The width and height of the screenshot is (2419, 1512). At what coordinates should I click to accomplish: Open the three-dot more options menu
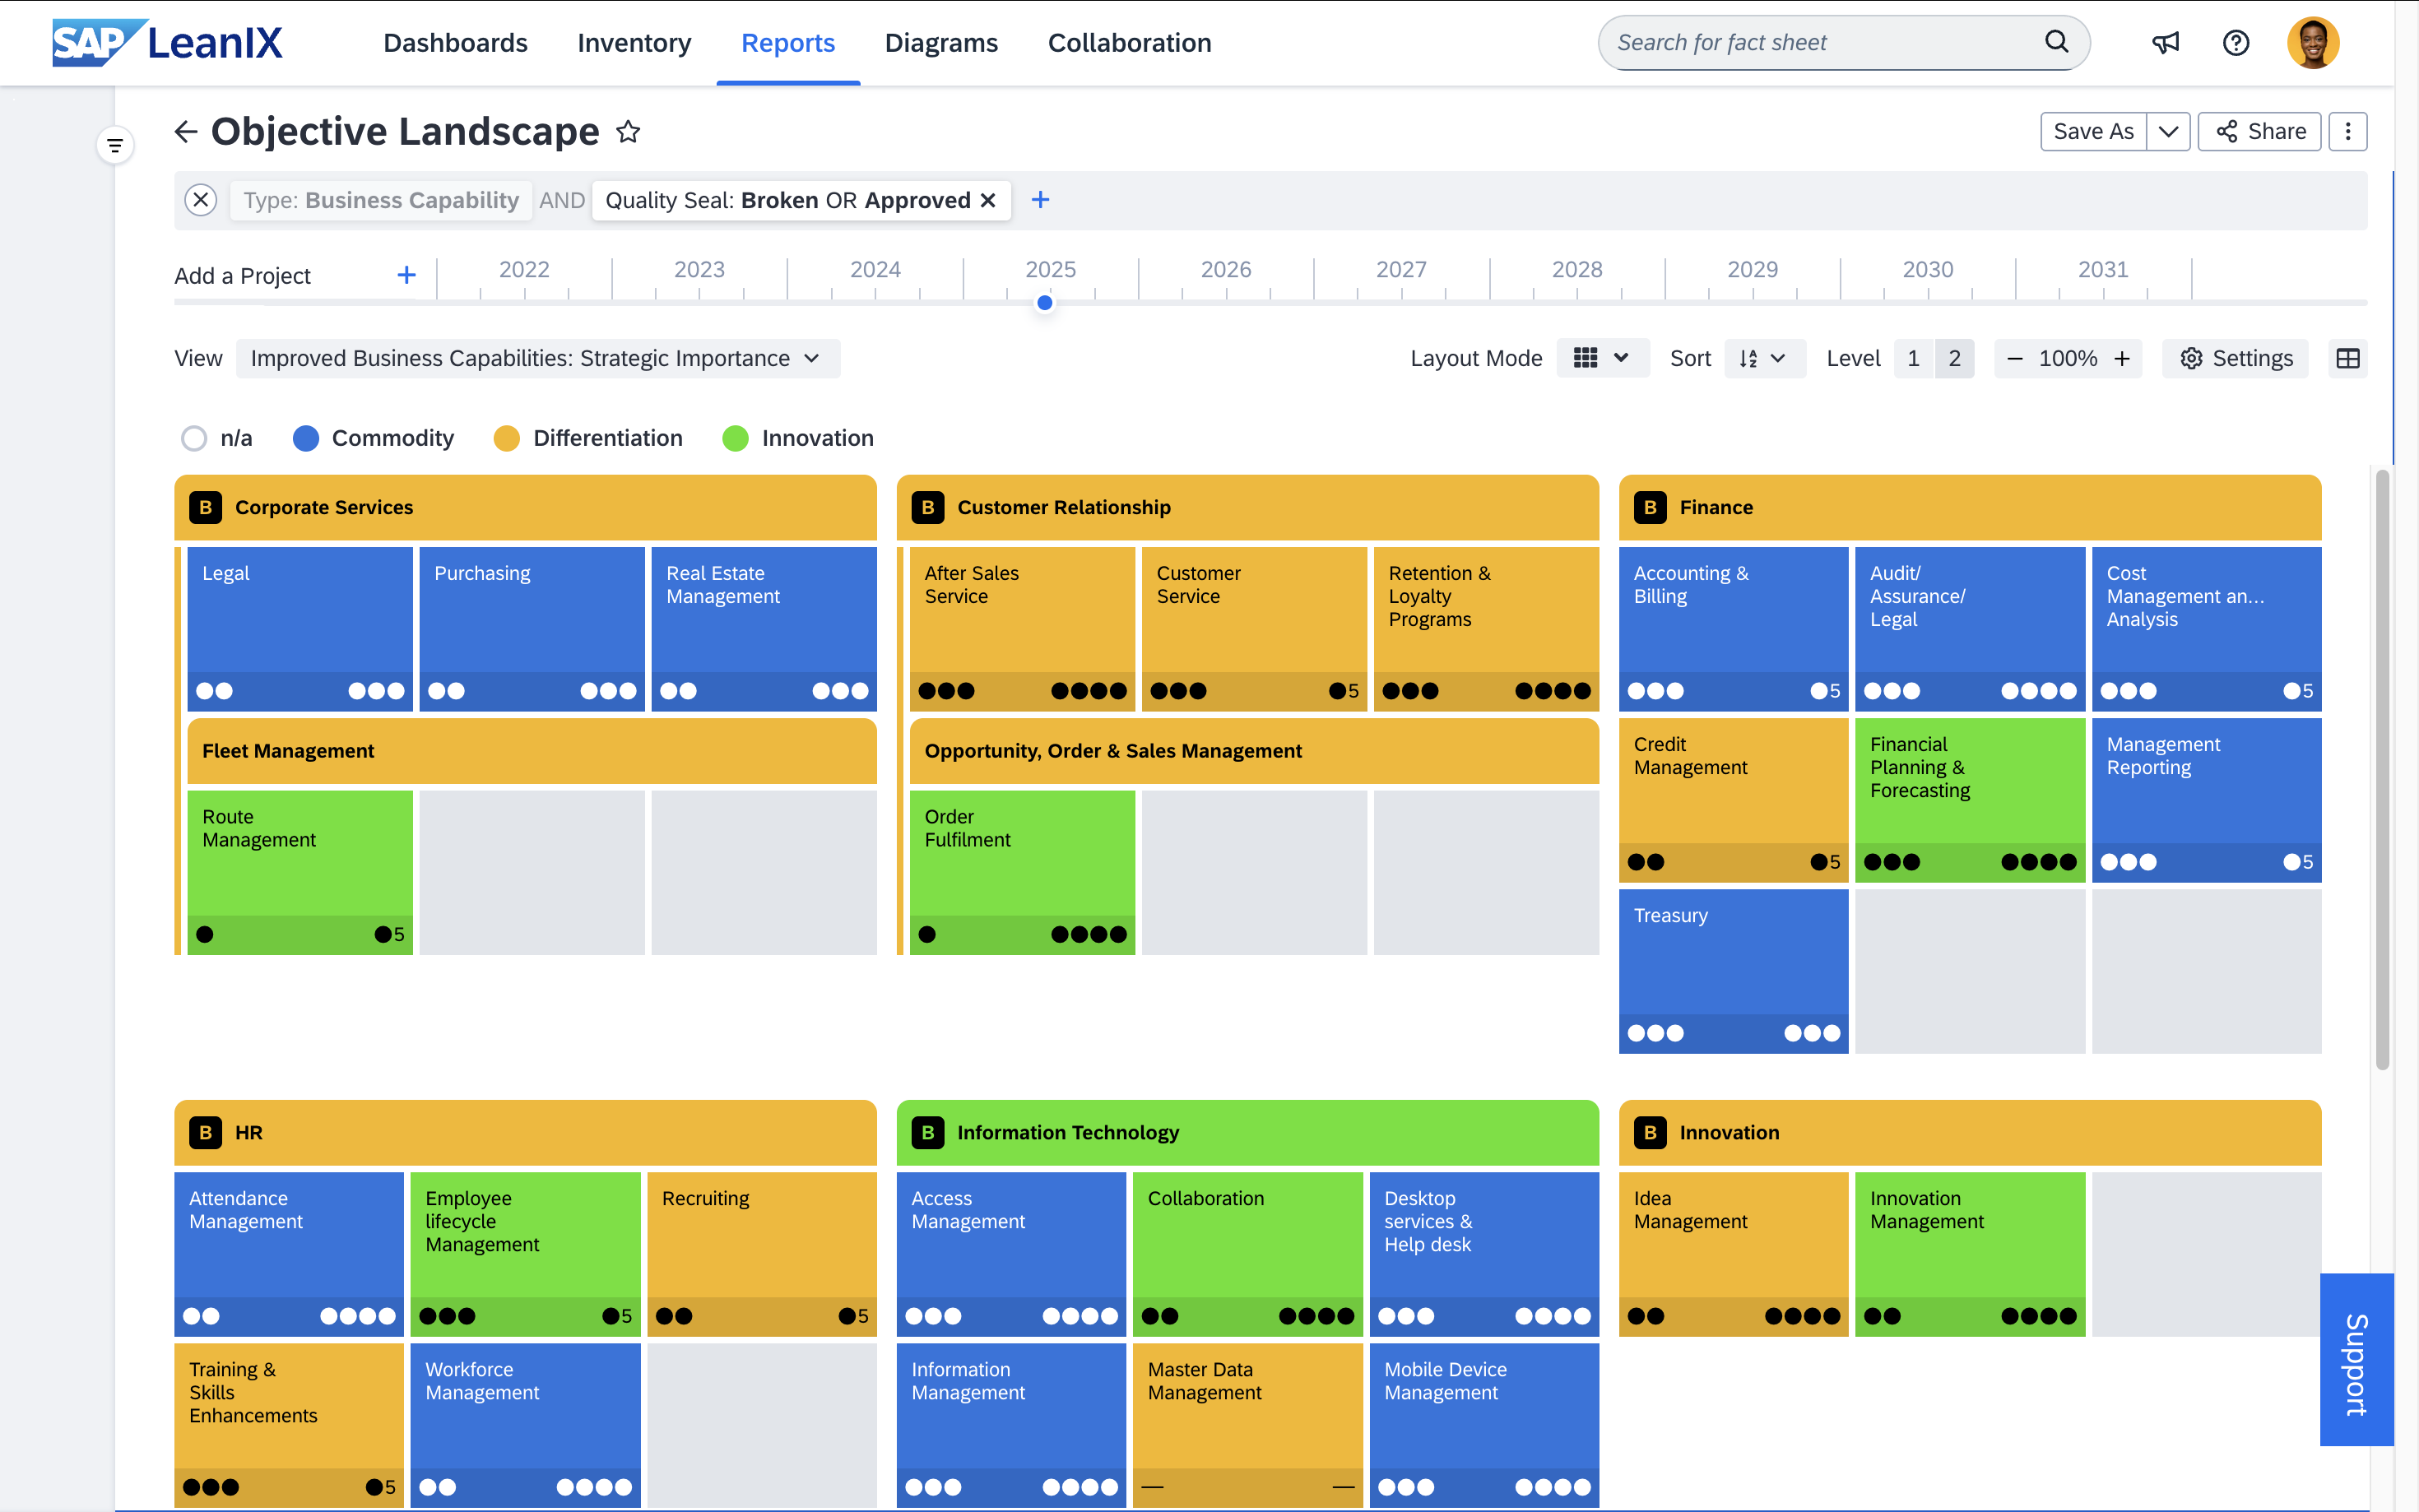(x=2347, y=132)
